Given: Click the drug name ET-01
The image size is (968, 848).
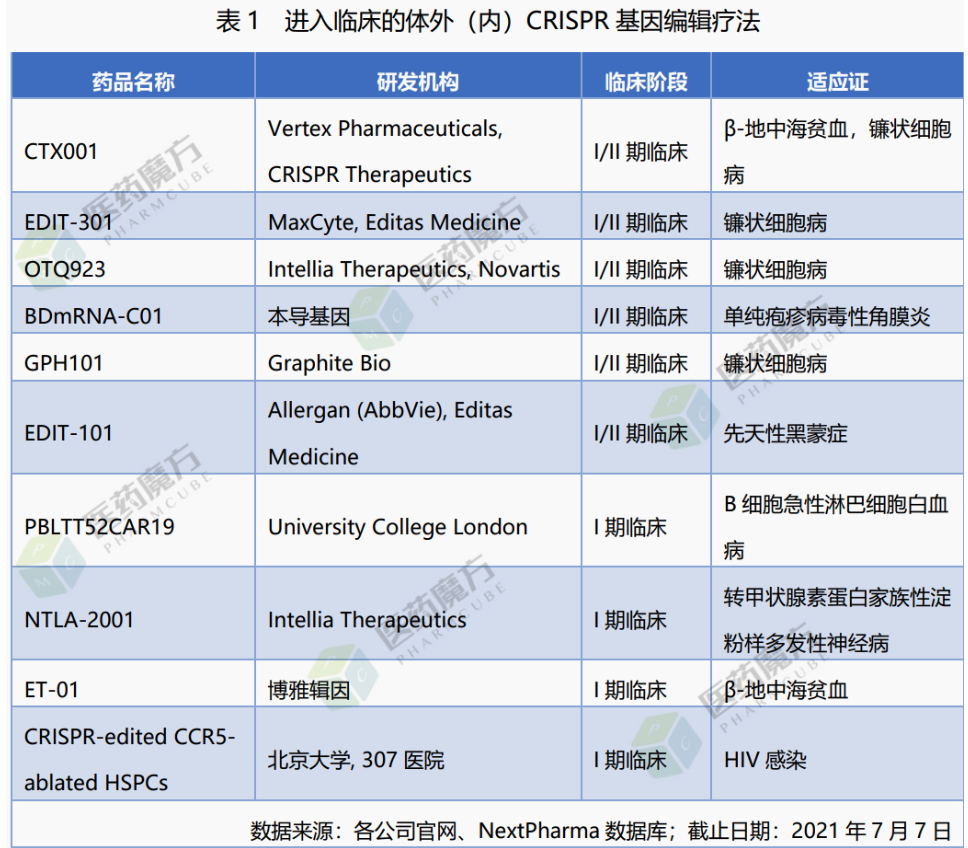Looking at the screenshot, I should click(51, 690).
